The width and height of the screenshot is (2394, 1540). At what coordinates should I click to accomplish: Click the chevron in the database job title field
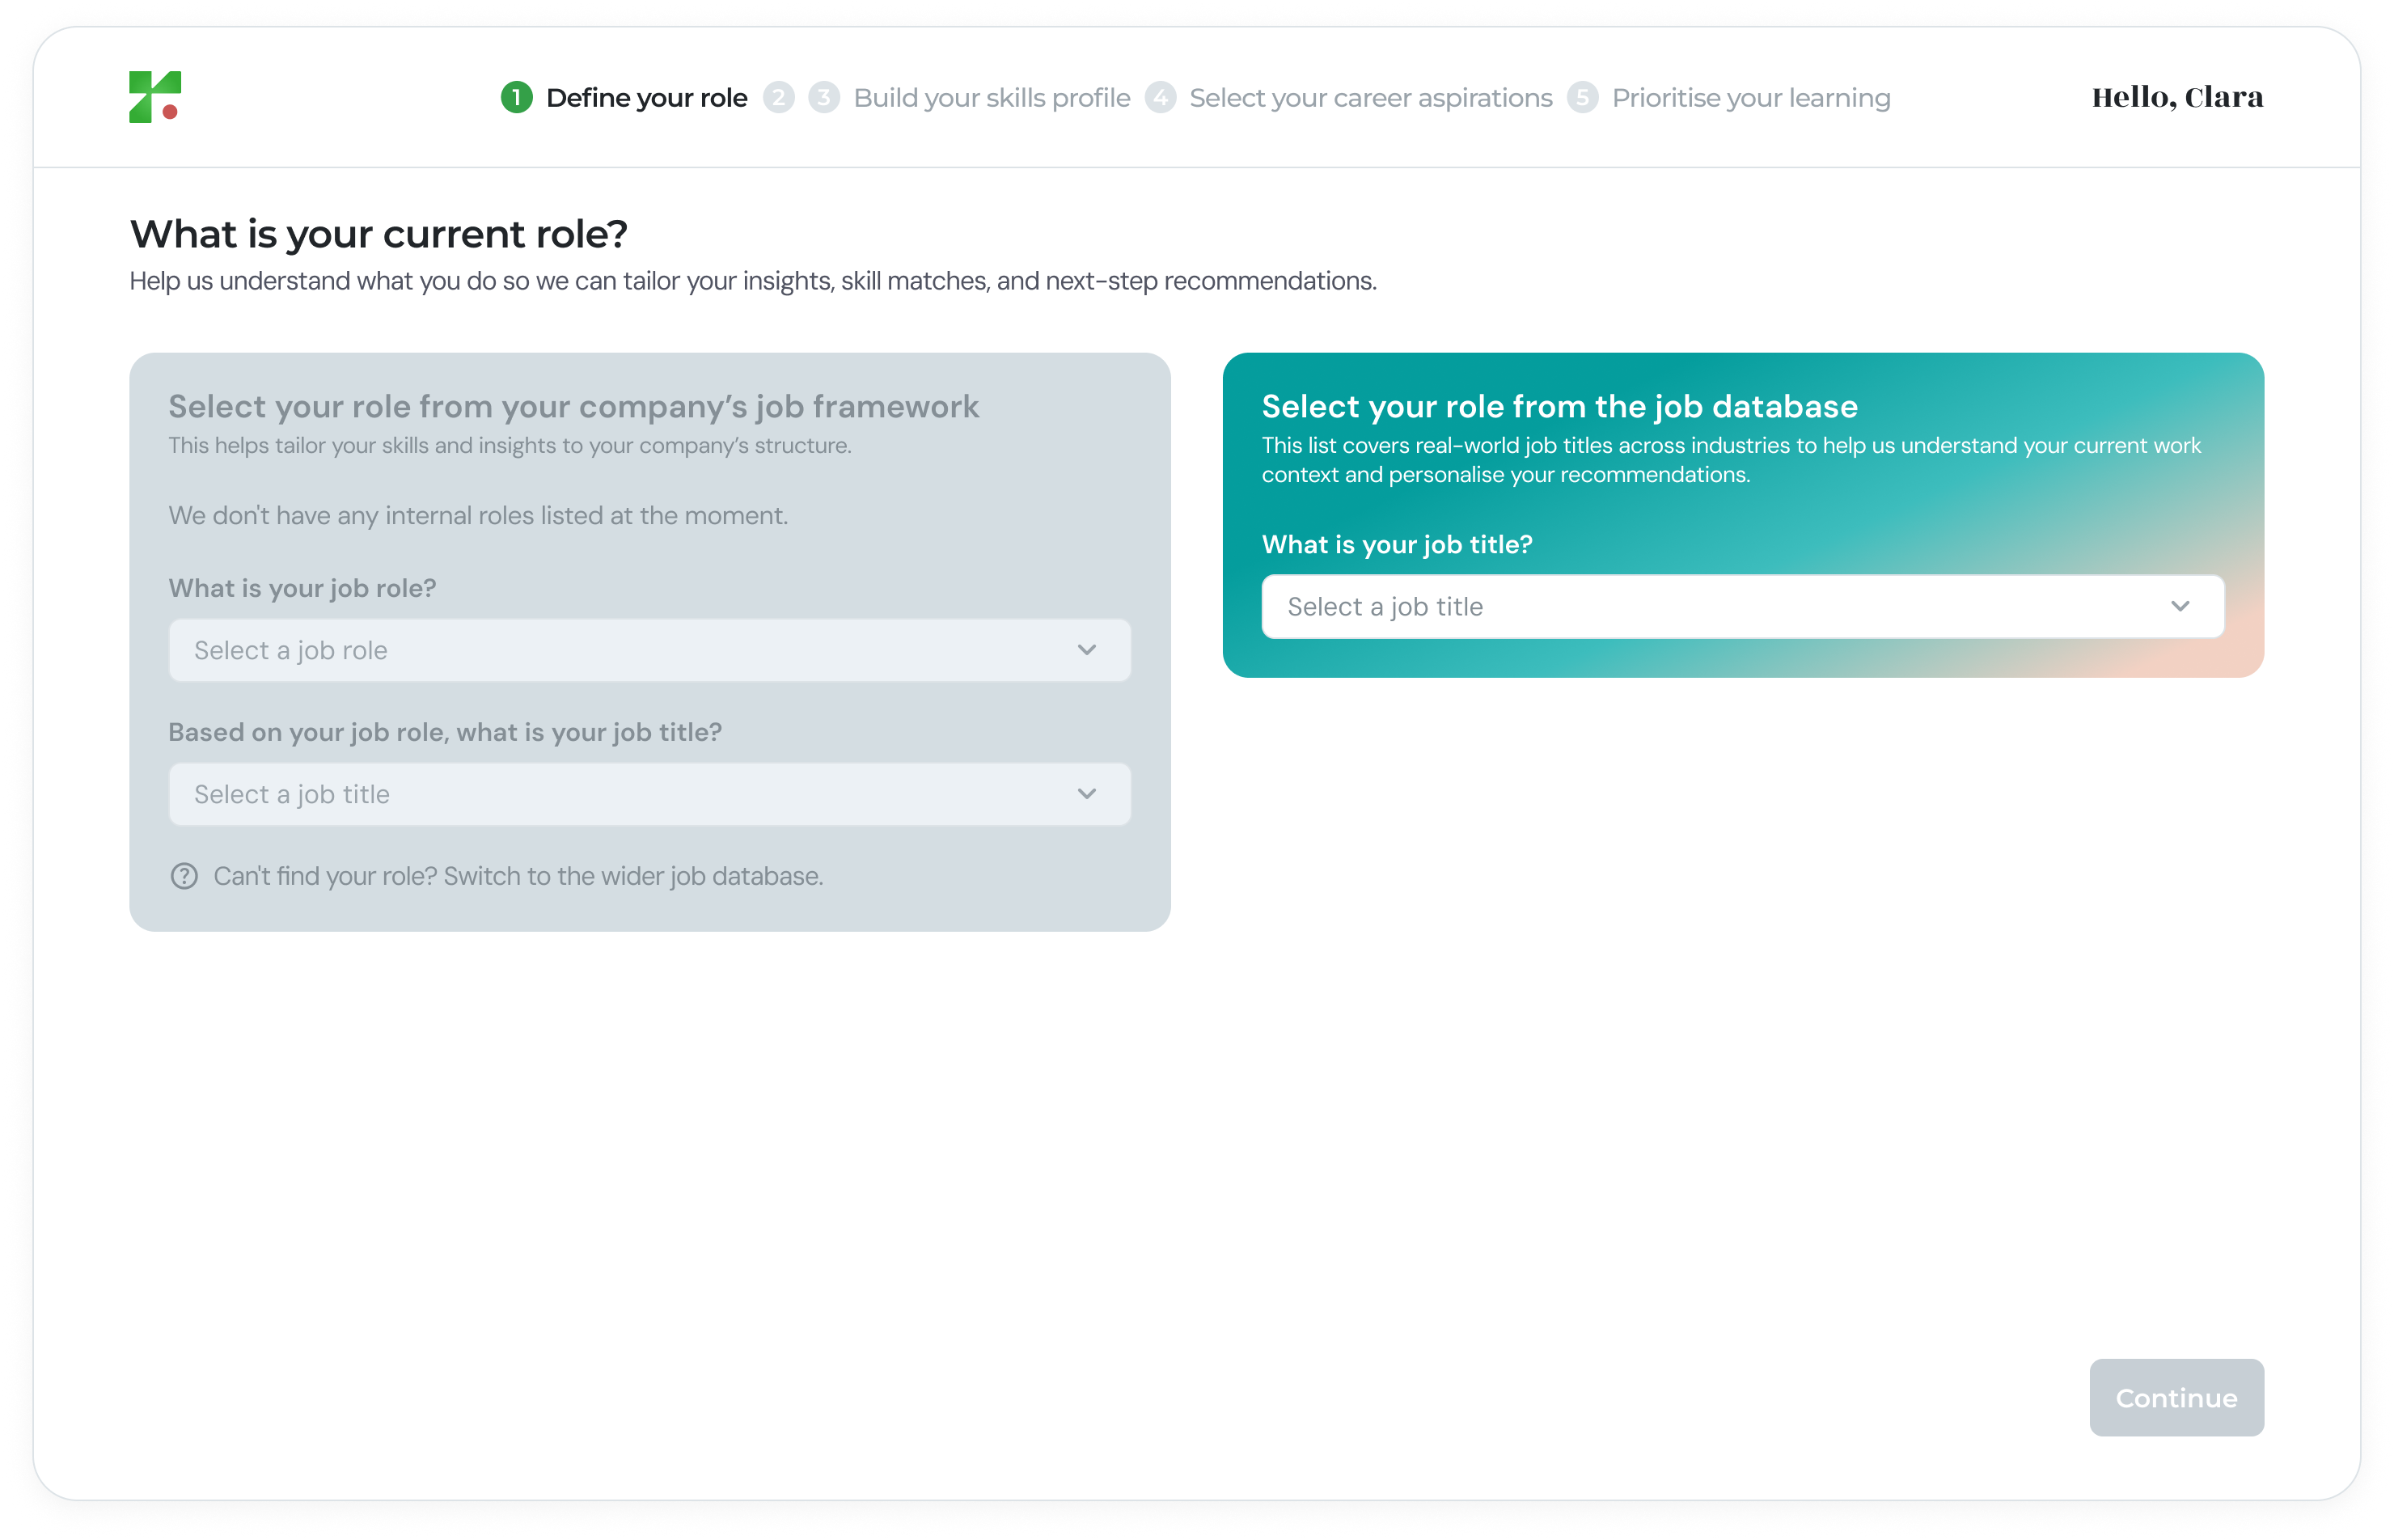tap(2180, 606)
